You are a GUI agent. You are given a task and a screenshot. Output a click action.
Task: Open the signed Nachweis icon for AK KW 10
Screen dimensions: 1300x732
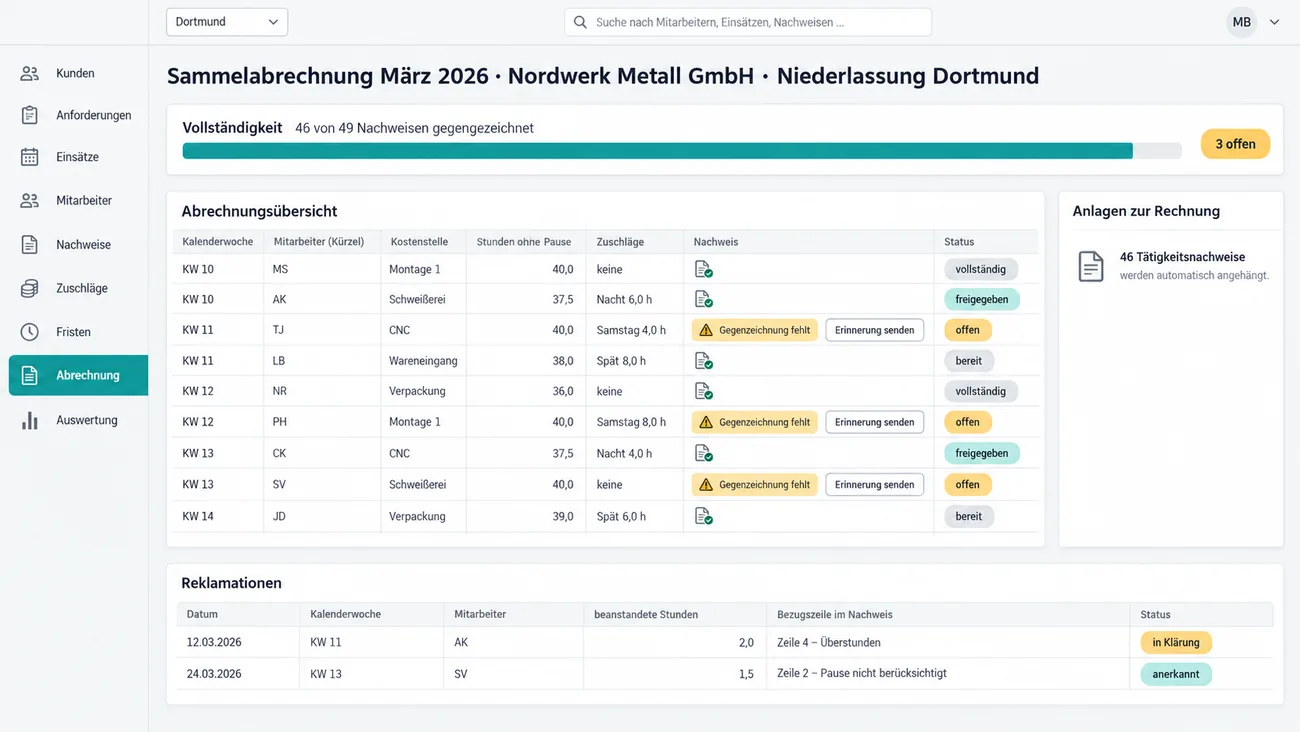(x=703, y=299)
